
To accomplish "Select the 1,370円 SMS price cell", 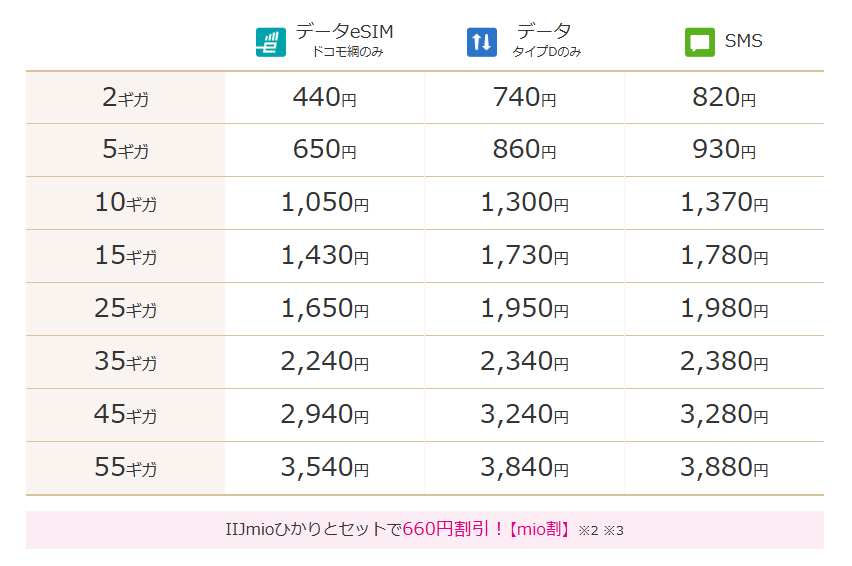I will point(724,203).
